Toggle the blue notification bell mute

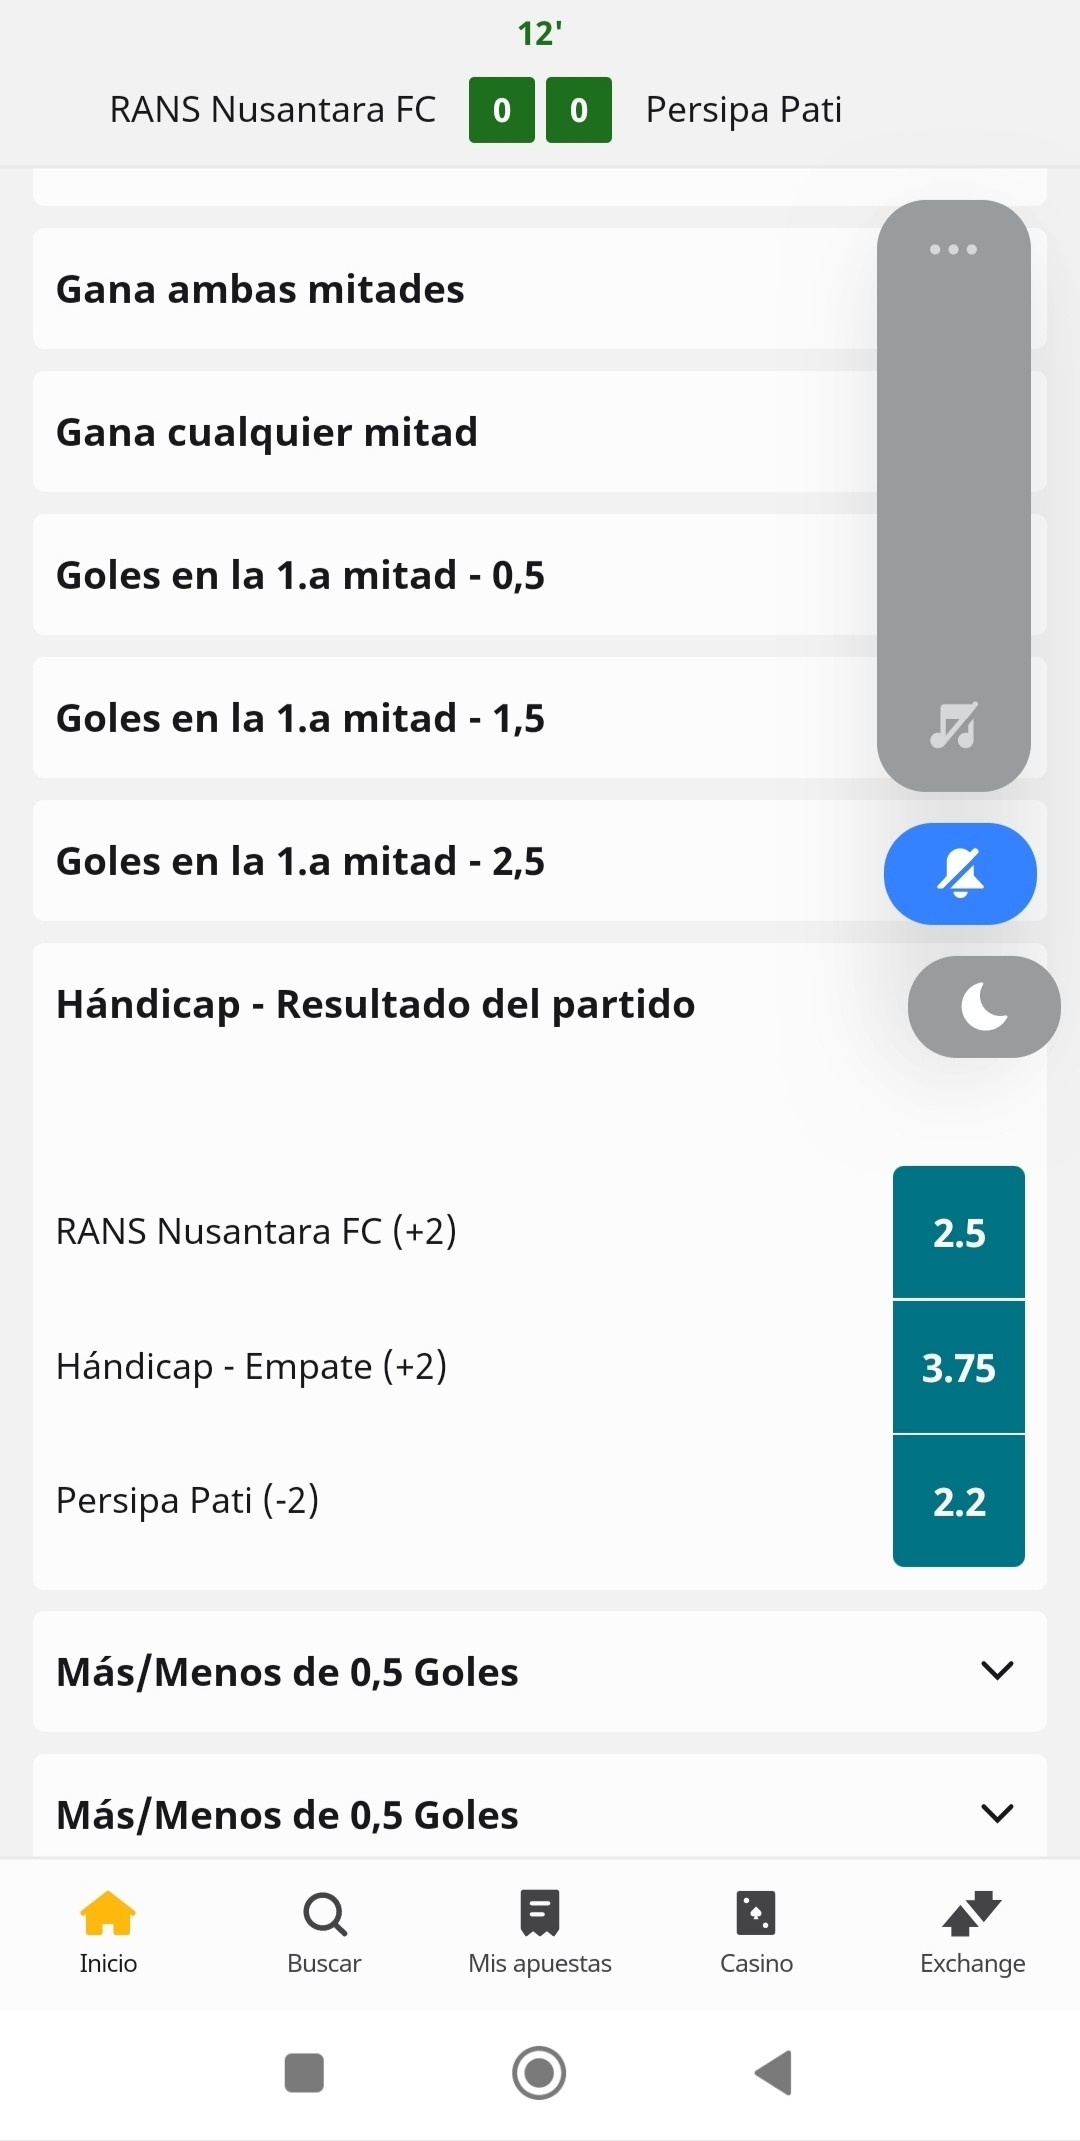coord(960,873)
